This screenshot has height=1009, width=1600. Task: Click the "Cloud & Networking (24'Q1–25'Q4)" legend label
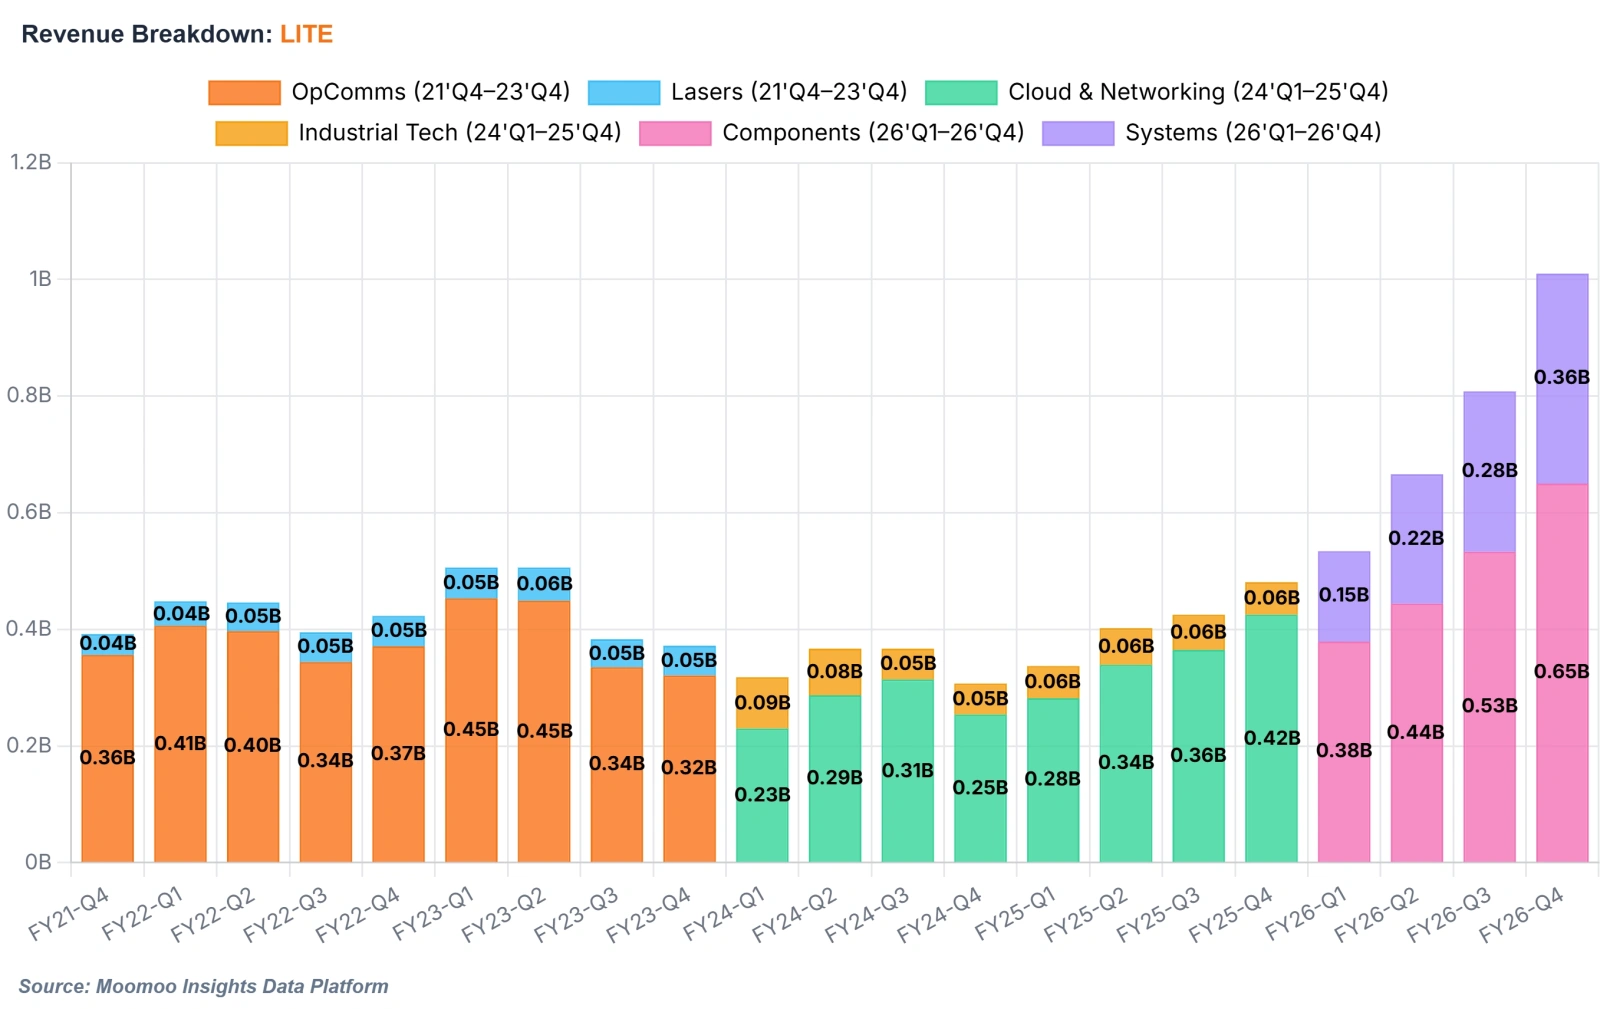tap(1198, 92)
